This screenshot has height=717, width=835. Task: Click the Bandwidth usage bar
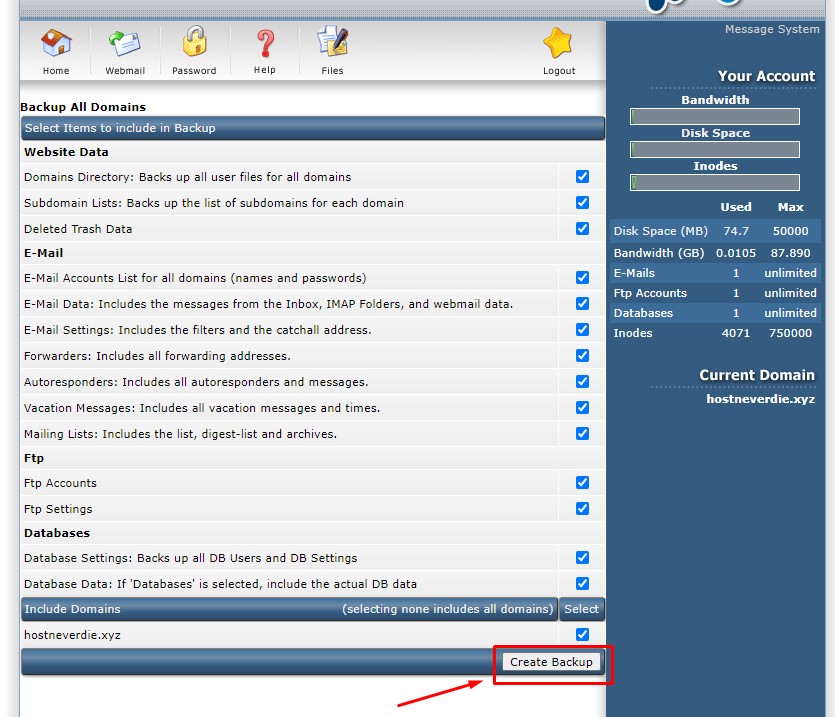click(x=715, y=117)
